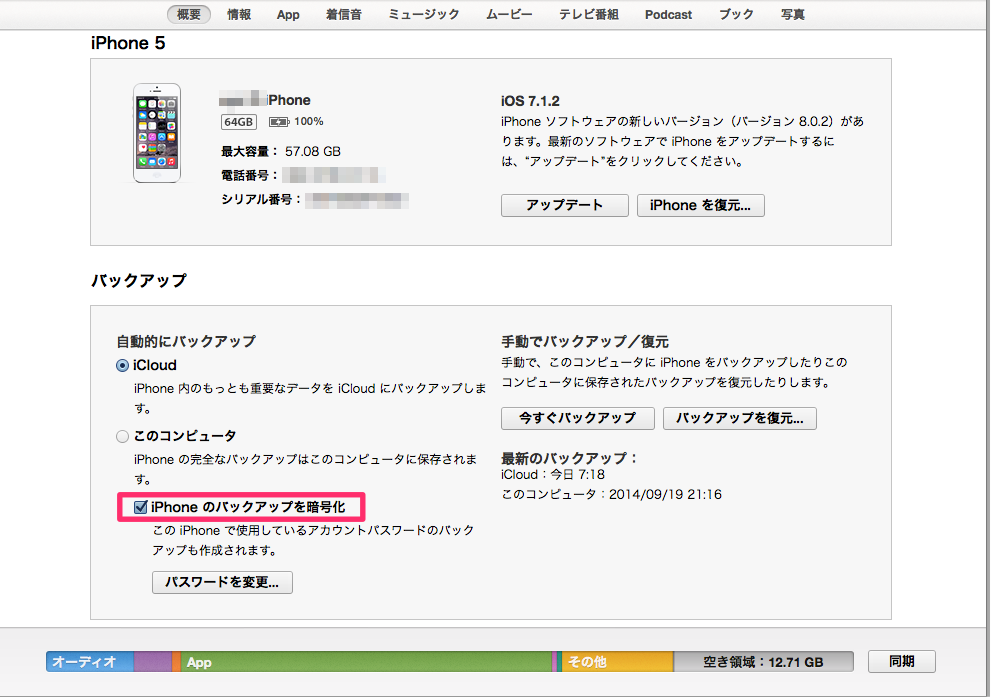The image size is (991, 697).
Task: Click the バックアップ section heading
Action: (x=139, y=280)
